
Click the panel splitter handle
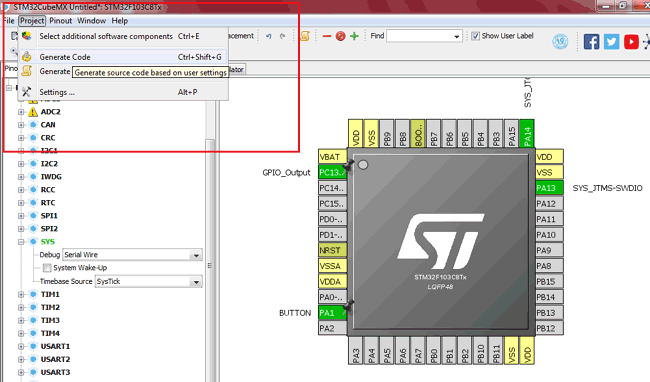click(x=210, y=266)
